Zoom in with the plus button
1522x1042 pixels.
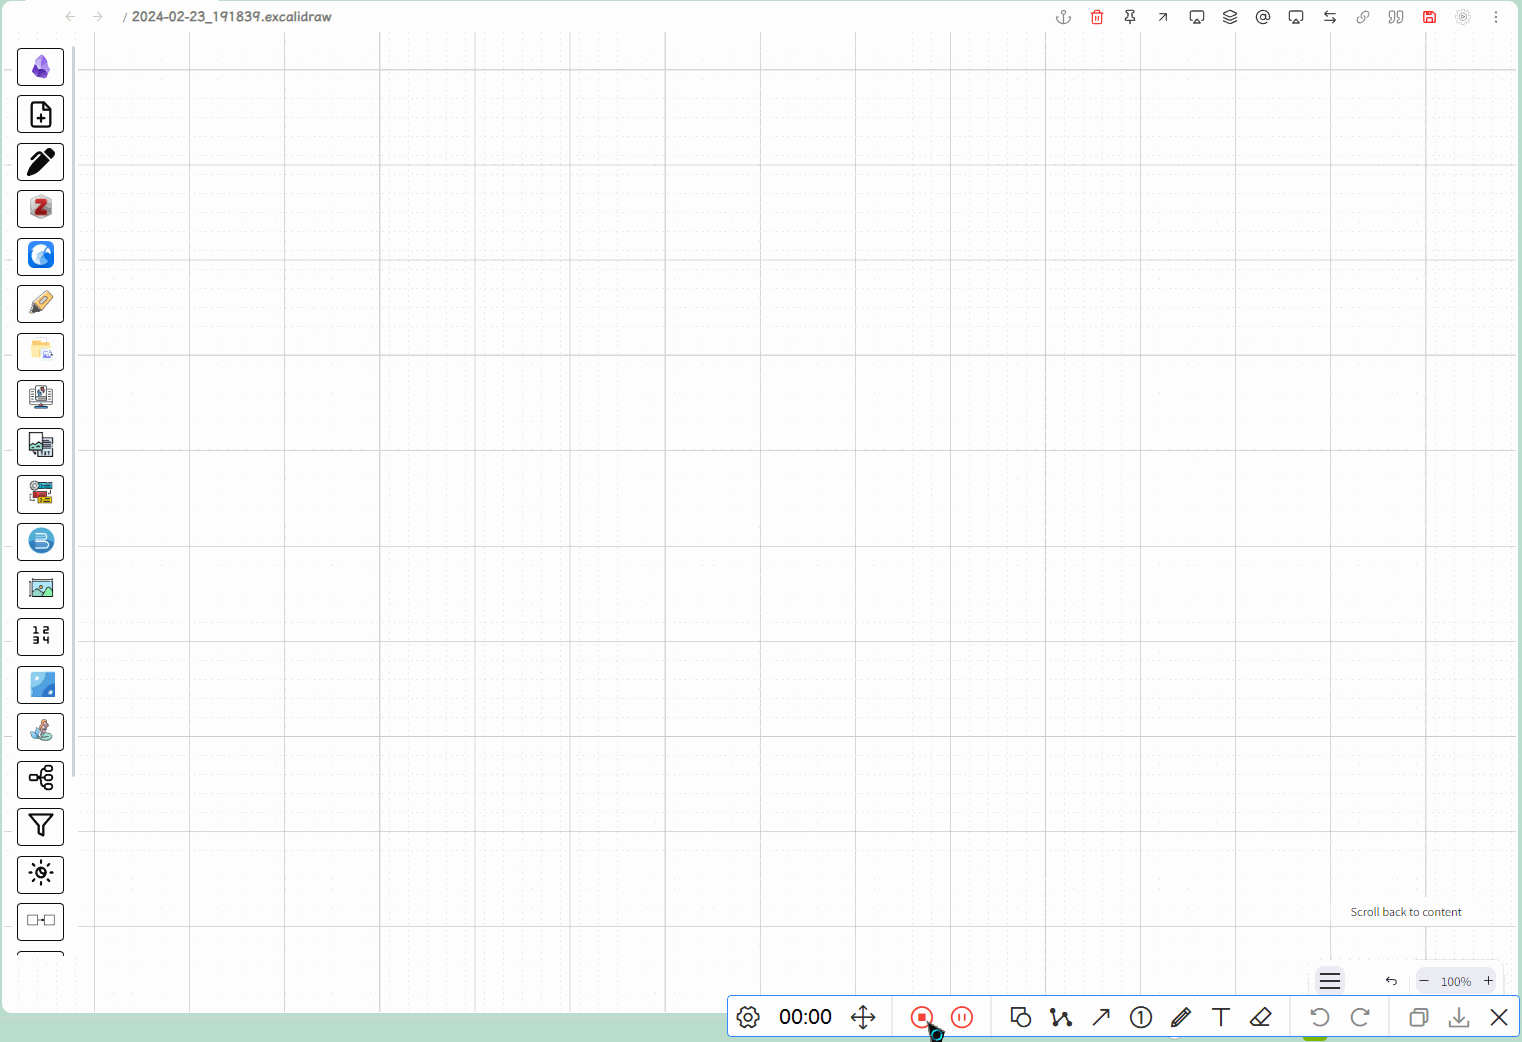pos(1488,981)
